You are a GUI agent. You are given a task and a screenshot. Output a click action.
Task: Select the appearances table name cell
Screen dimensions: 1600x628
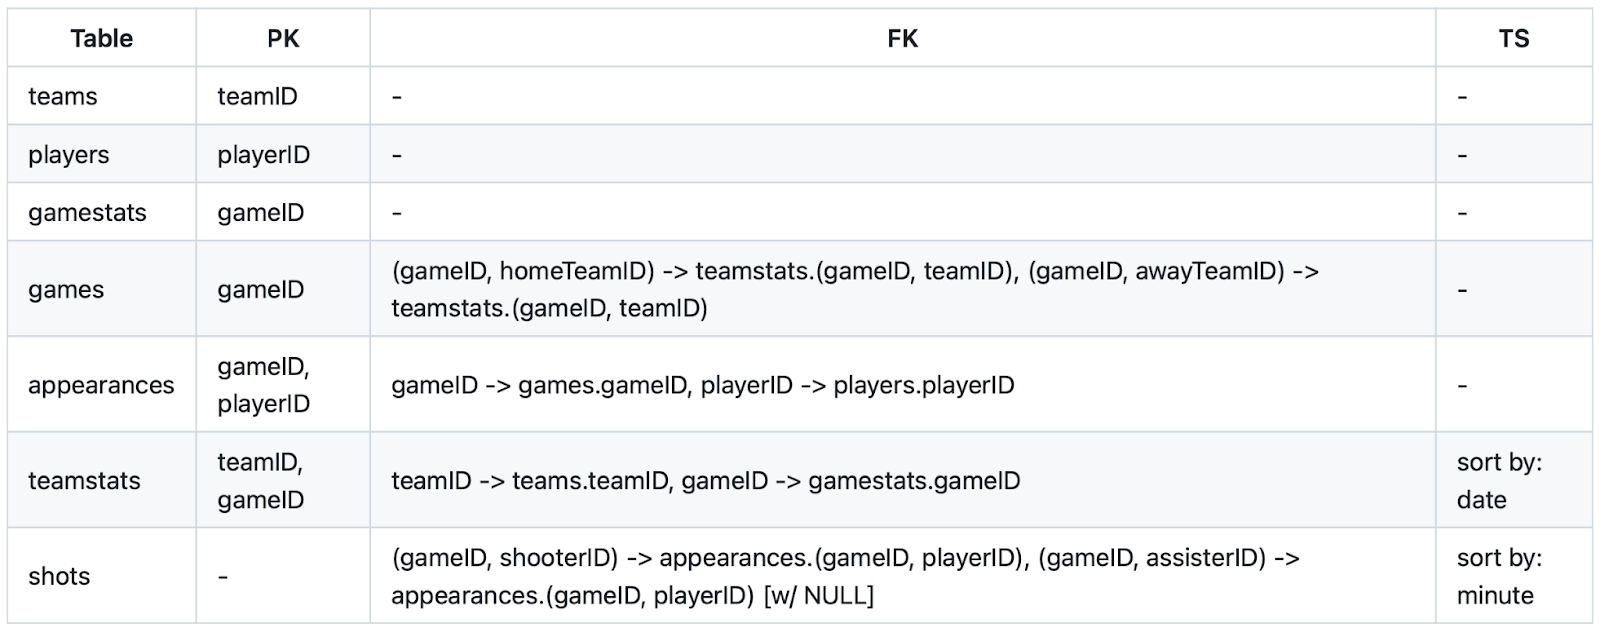click(x=101, y=385)
